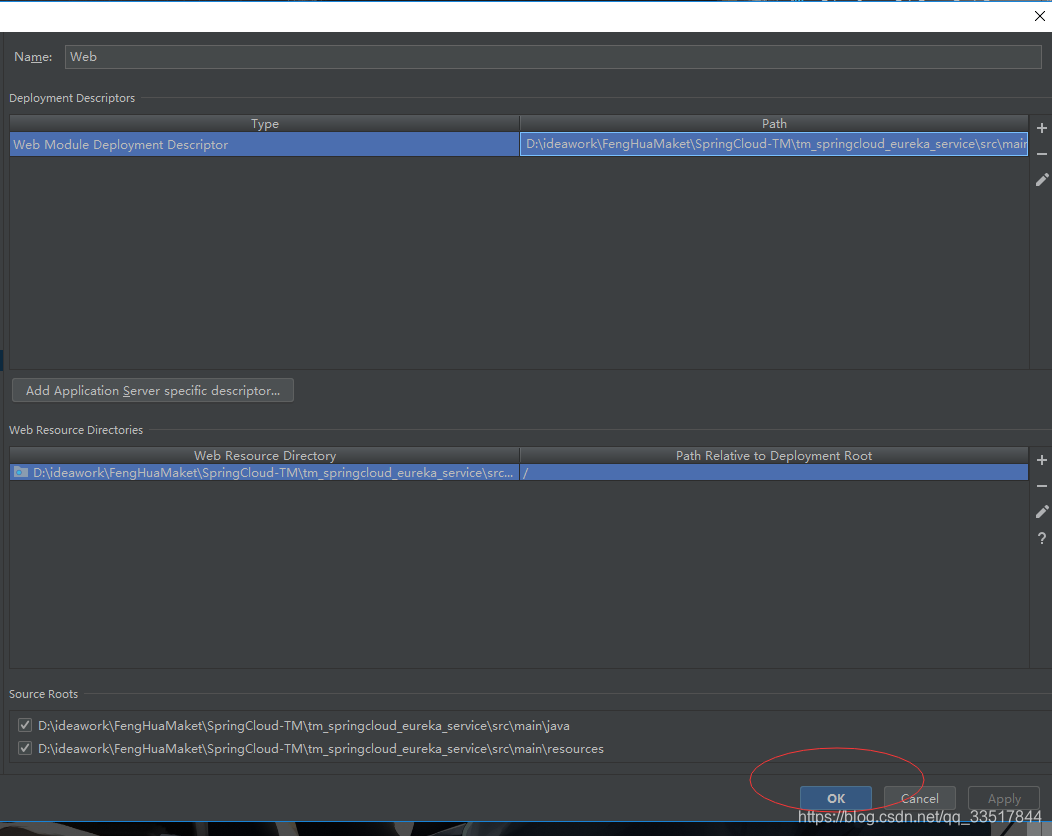Screen dimensions: 1052x836
Task: Select the Web Module Deployment Descriptor row
Action: [264, 144]
